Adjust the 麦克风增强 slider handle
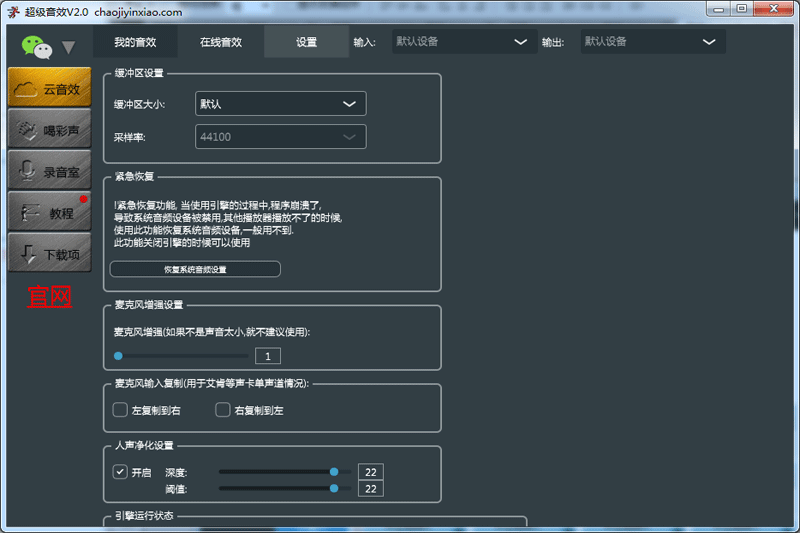 point(118,356)
